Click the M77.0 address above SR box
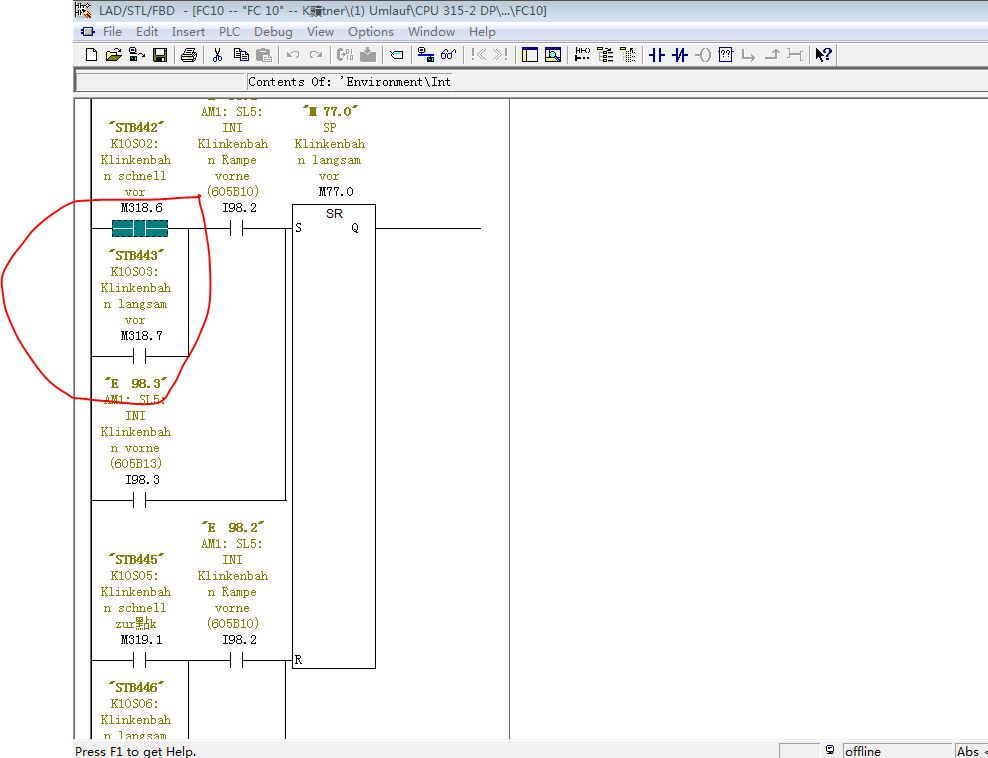 (336, 192)
